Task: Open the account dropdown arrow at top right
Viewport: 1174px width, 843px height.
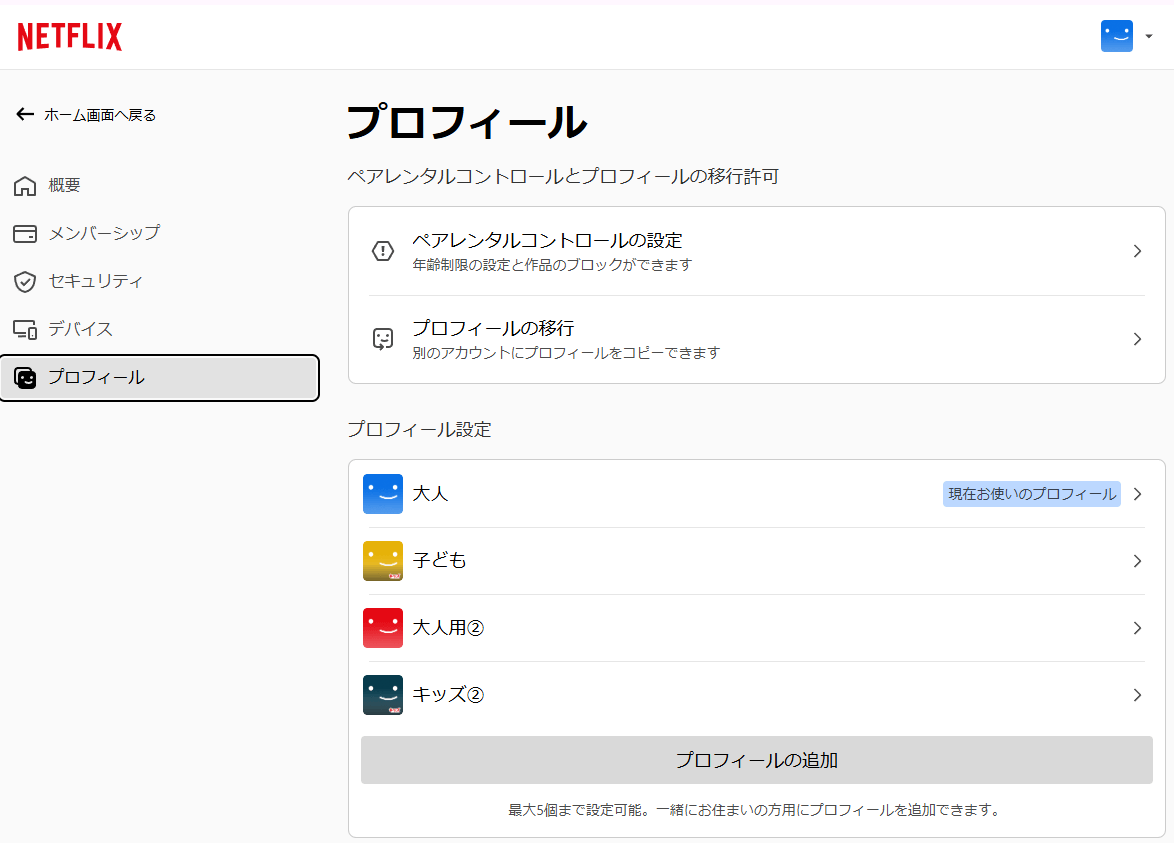Action: 1149,37
